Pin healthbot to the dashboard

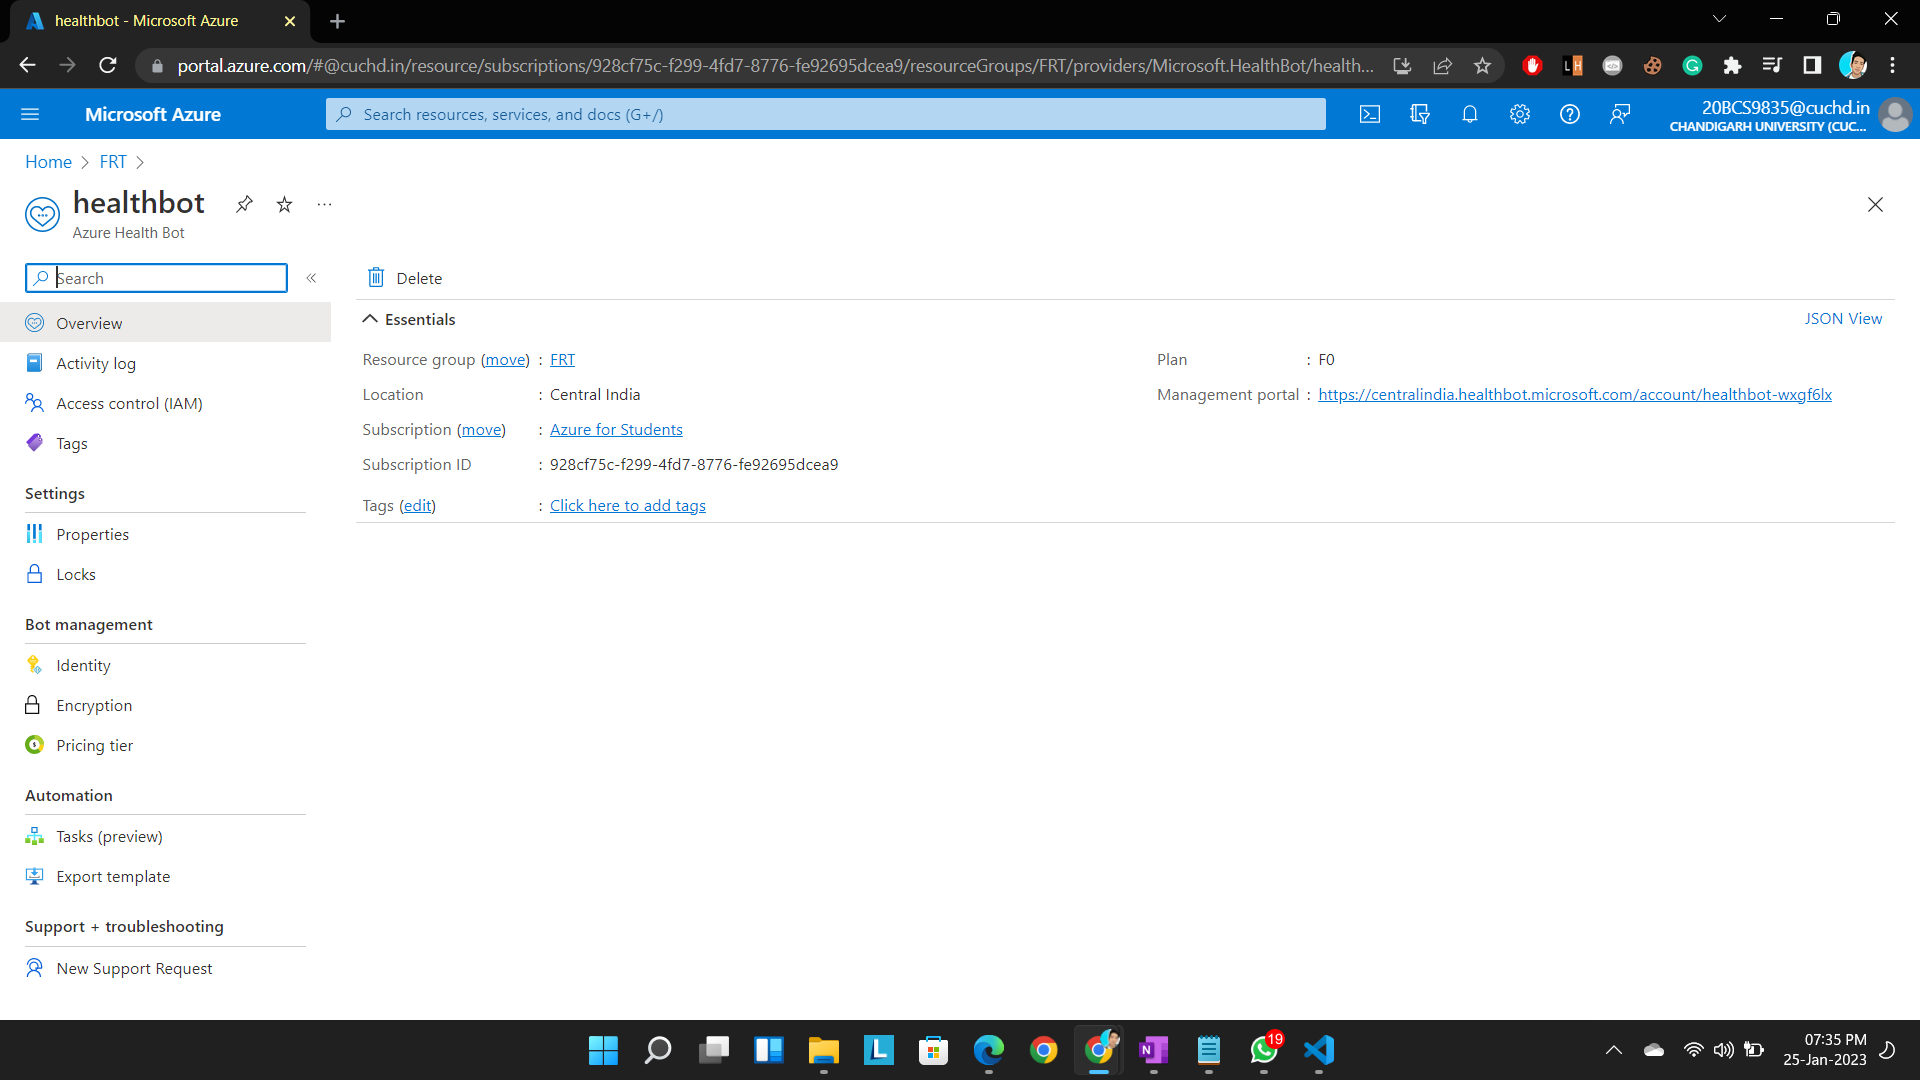pos(244,204)
